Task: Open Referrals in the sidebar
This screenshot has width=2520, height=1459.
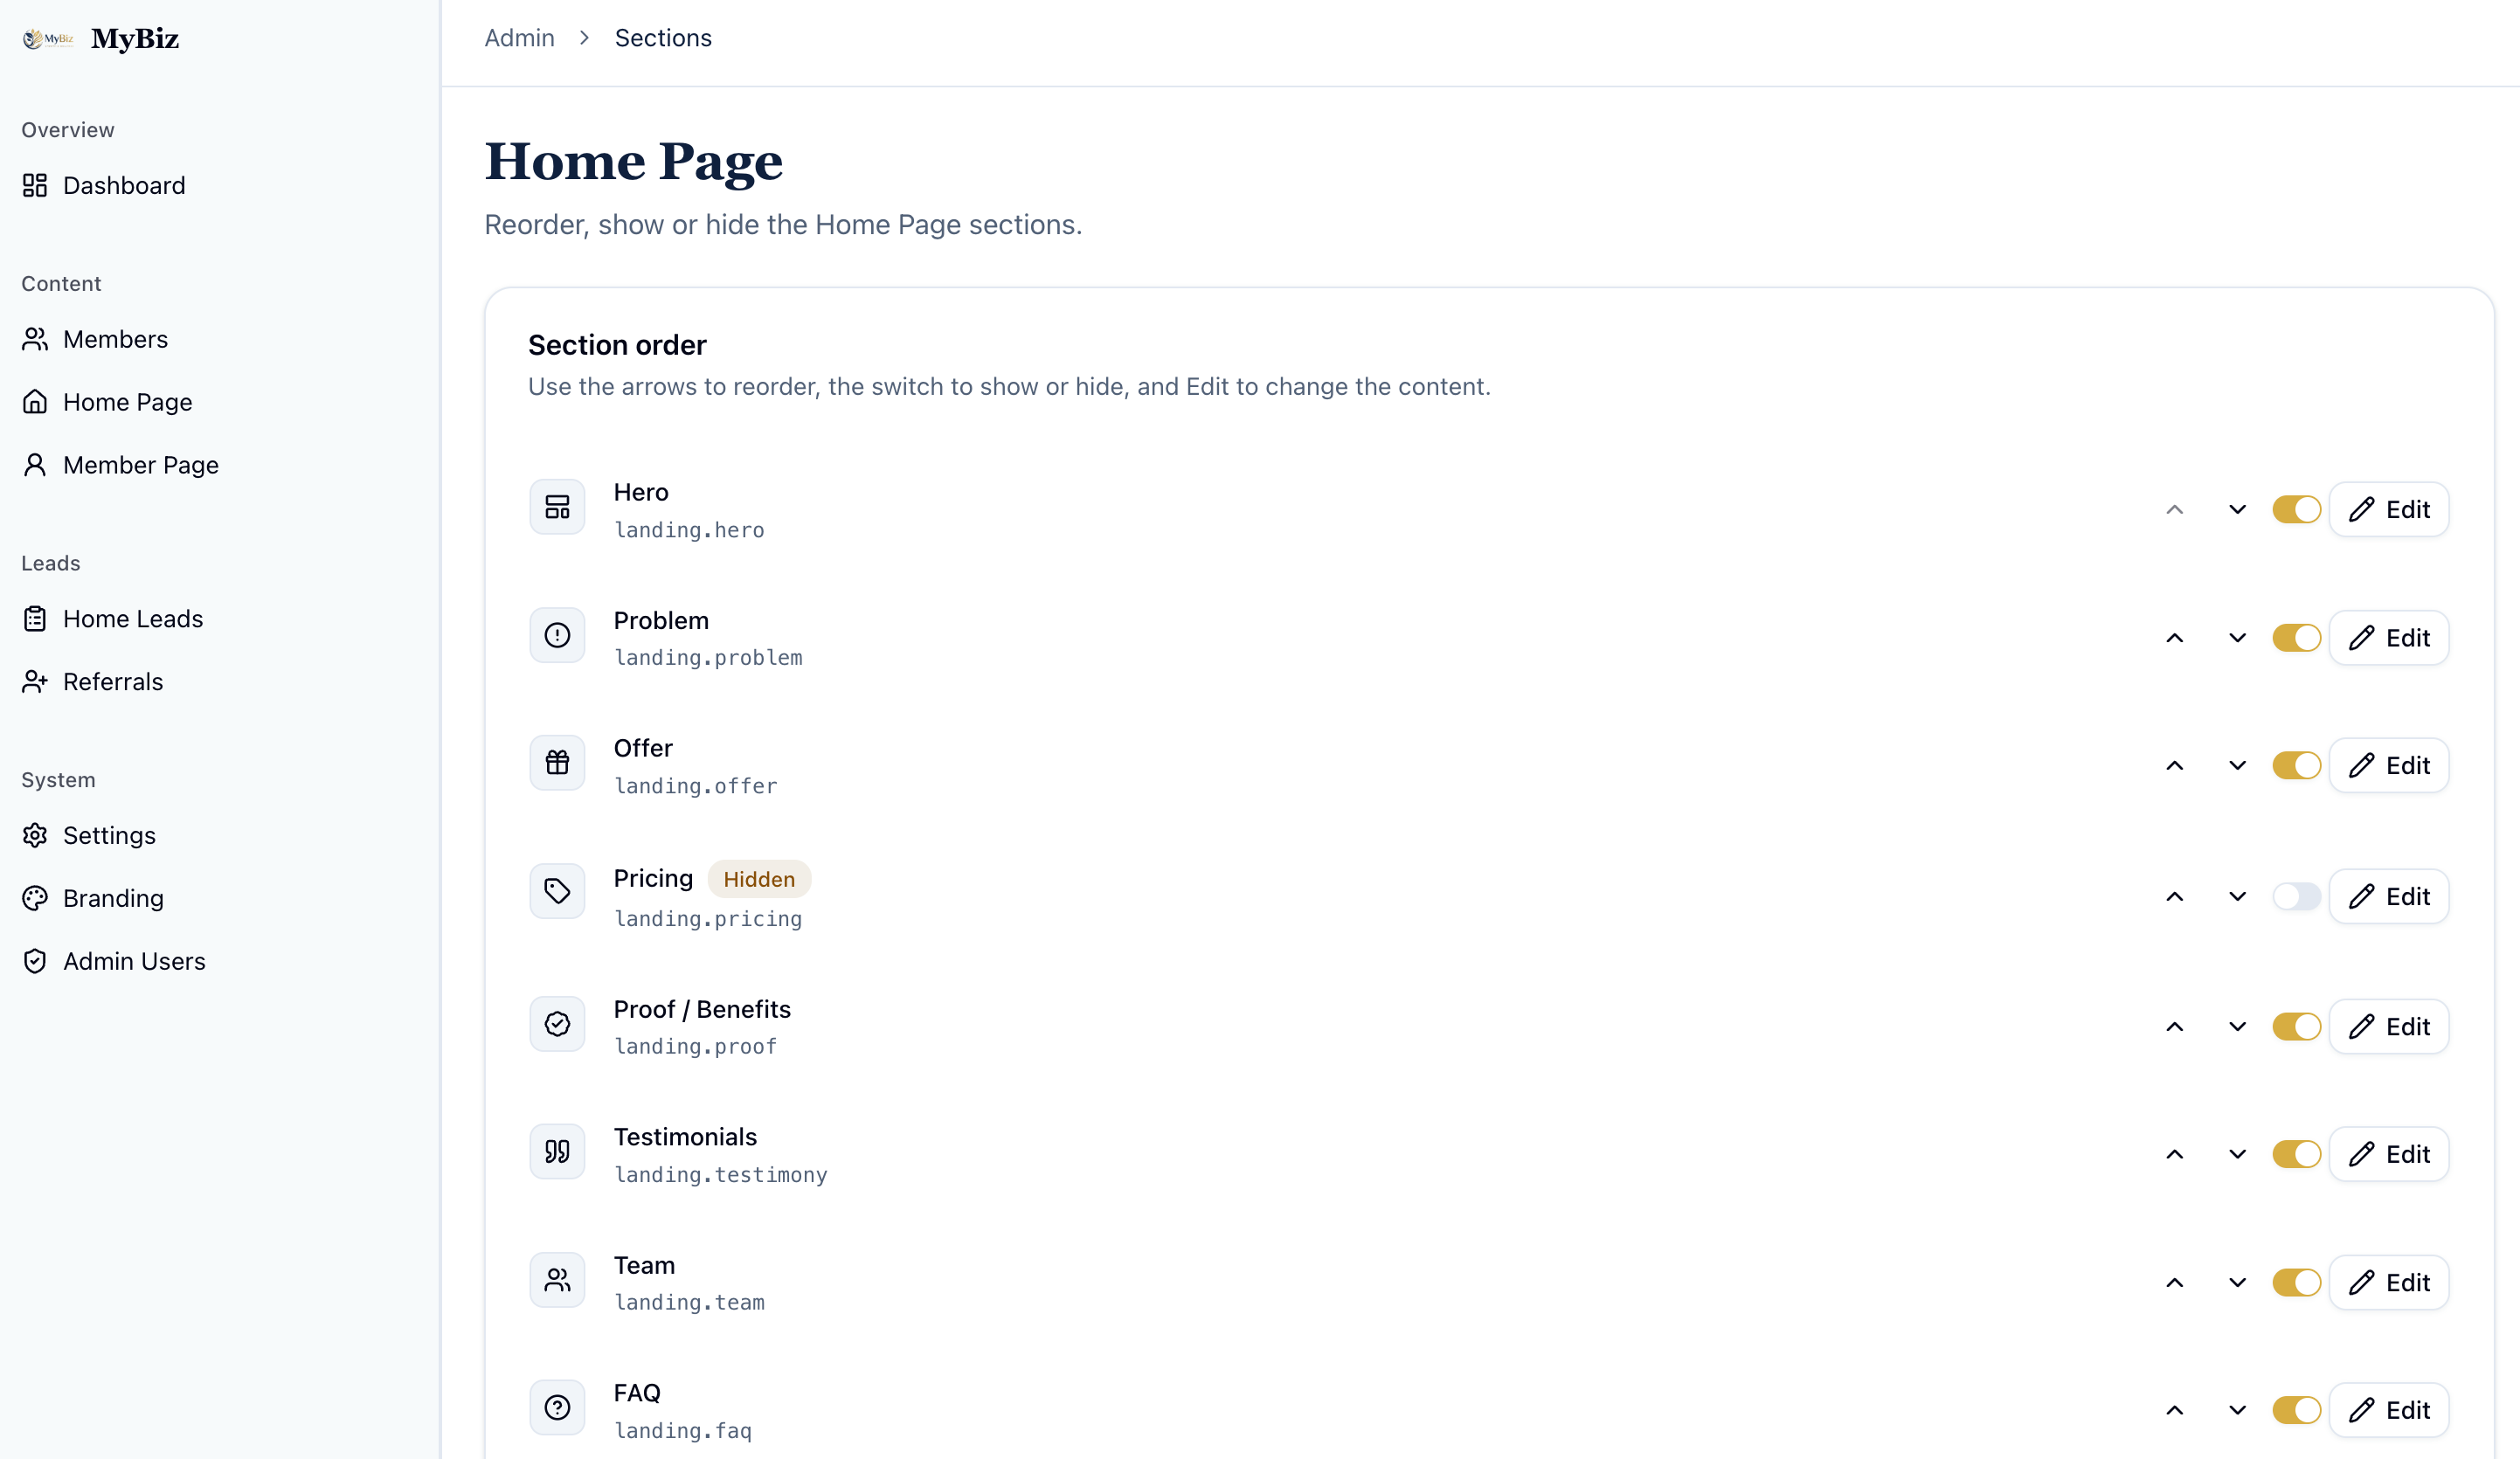Action: [93, 683]
